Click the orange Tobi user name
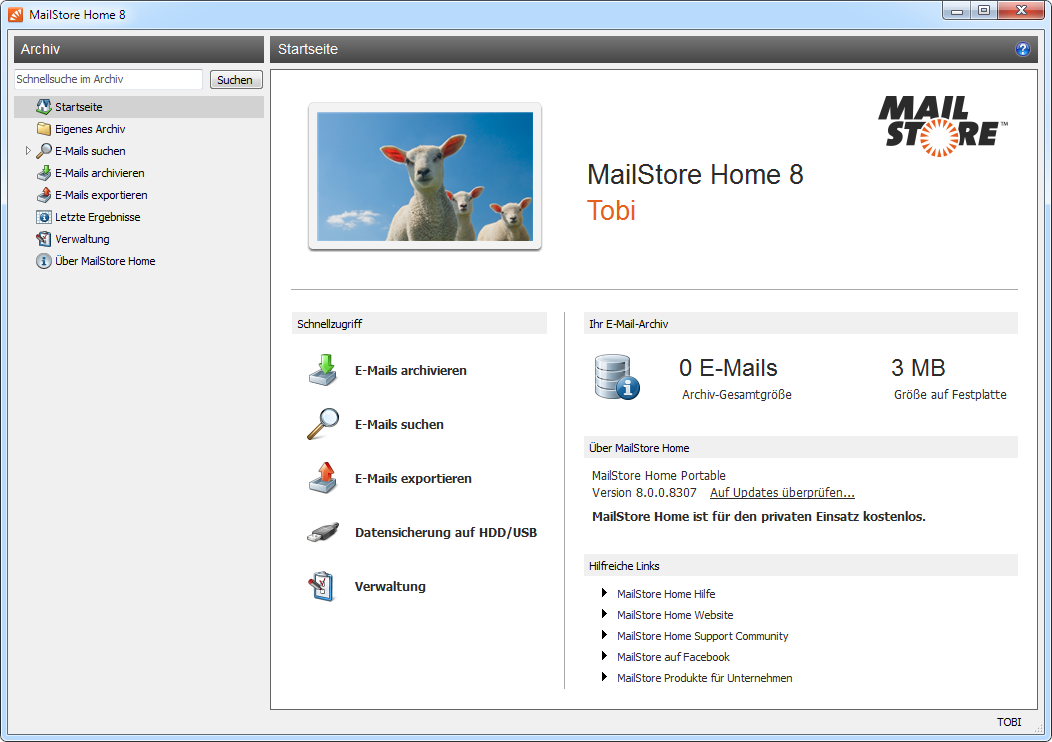 (611, 211)
